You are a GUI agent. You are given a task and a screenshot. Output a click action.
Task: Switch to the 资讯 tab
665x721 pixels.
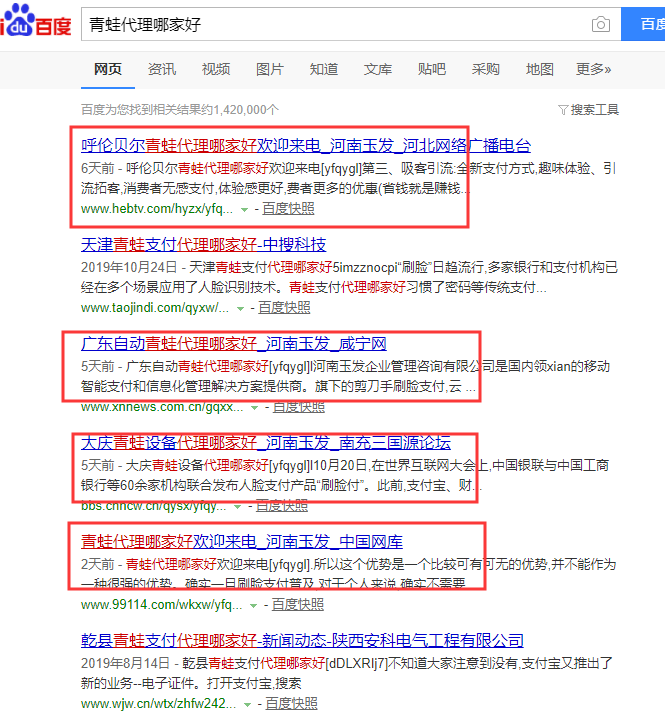point(162,69)
